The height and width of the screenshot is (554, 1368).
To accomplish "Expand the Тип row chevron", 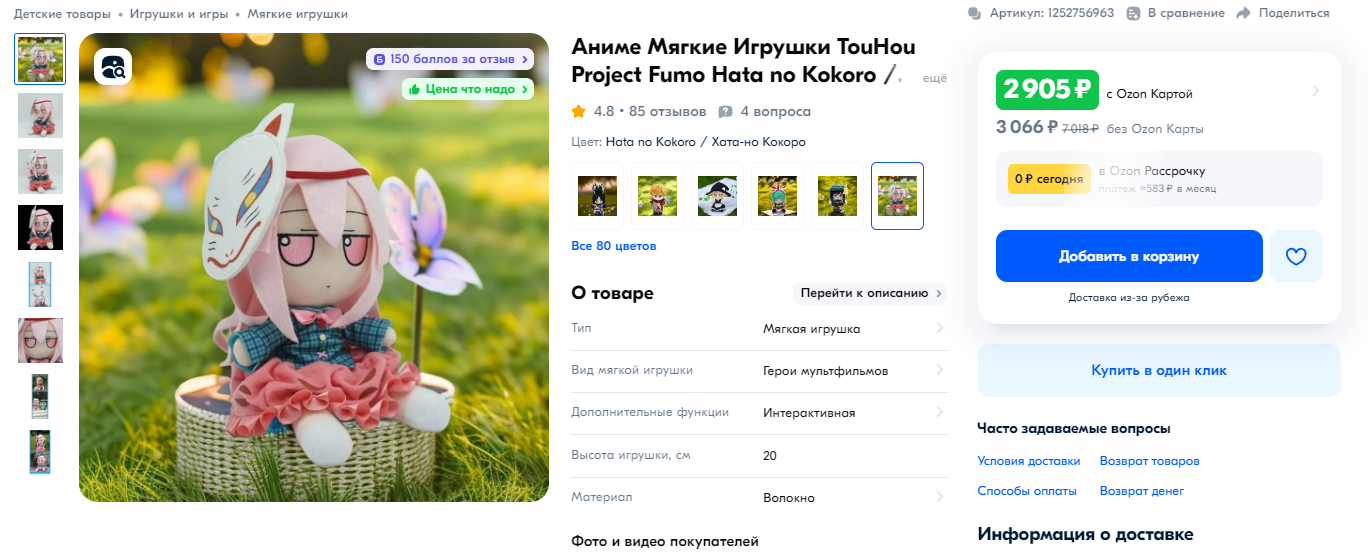I will pos(939,328).
